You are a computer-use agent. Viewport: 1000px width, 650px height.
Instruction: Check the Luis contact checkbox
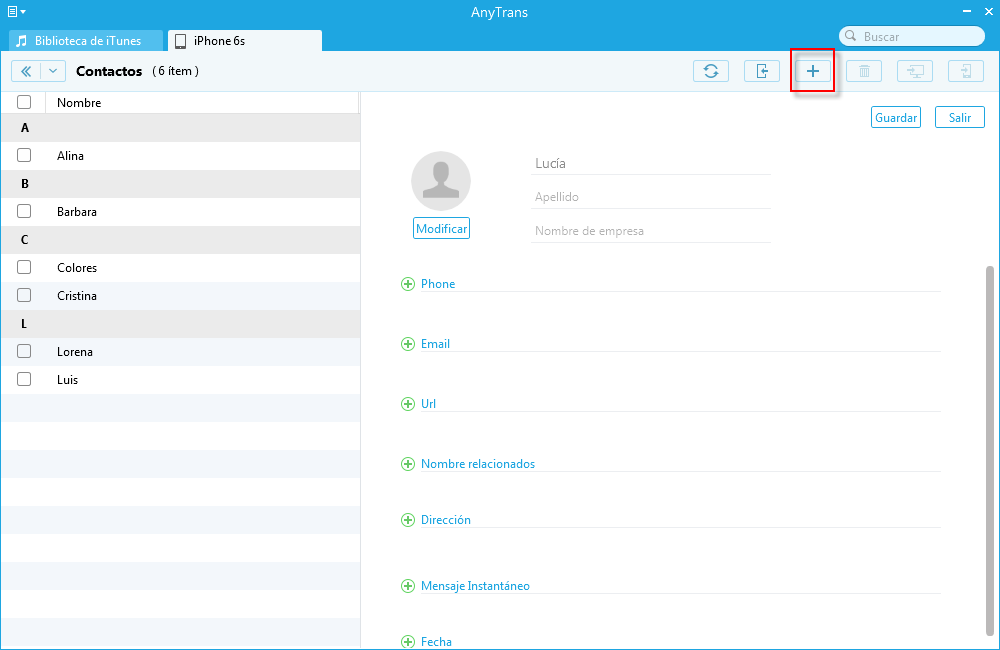click(x=24, y=379)
